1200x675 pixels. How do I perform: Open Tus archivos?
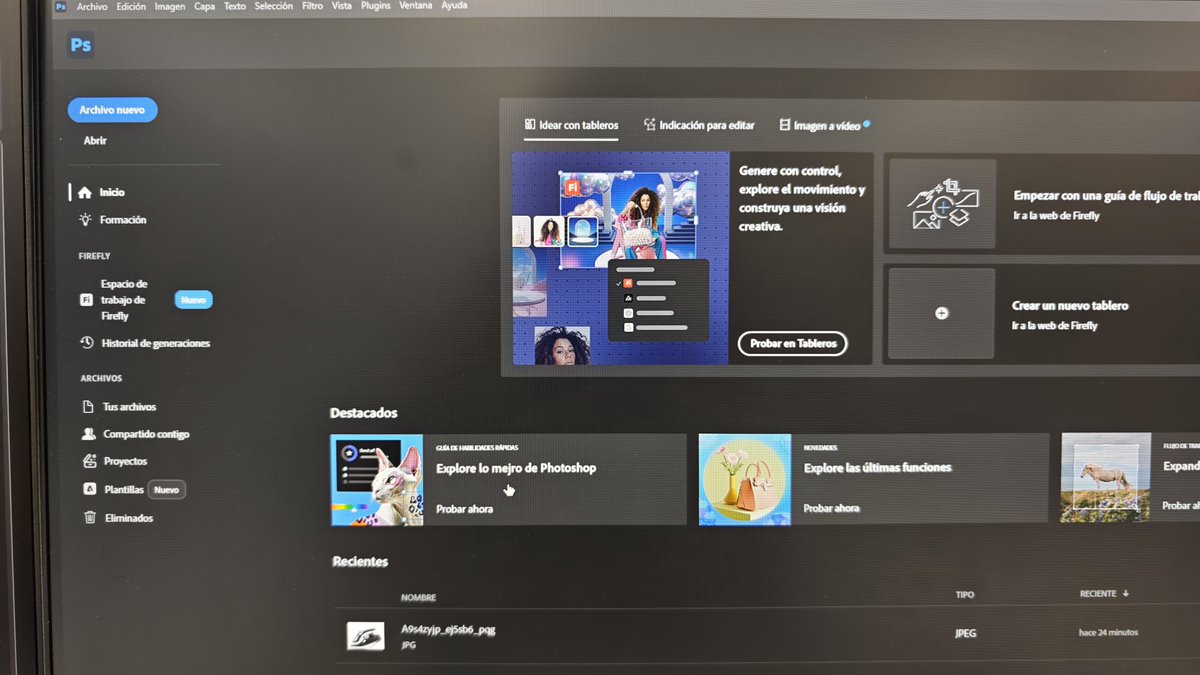(119, 407)
